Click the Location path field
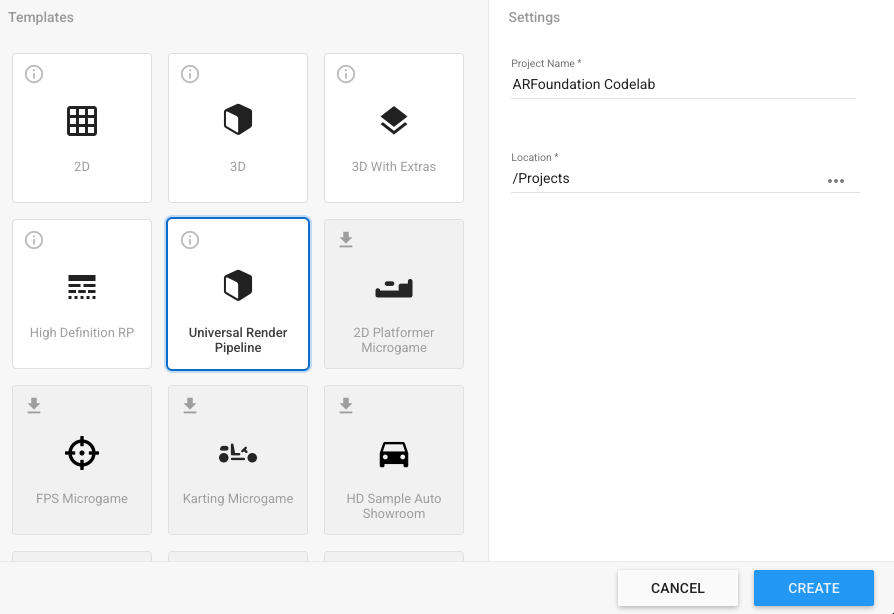This screenshot has width=894, height=614. tap(665, 179)
